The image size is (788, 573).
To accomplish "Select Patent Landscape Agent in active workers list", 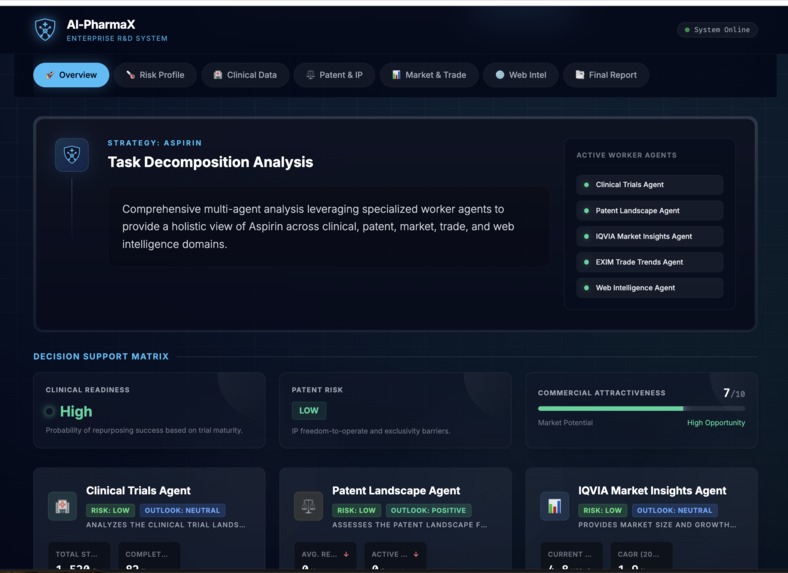I will click(x=650, y=211).
